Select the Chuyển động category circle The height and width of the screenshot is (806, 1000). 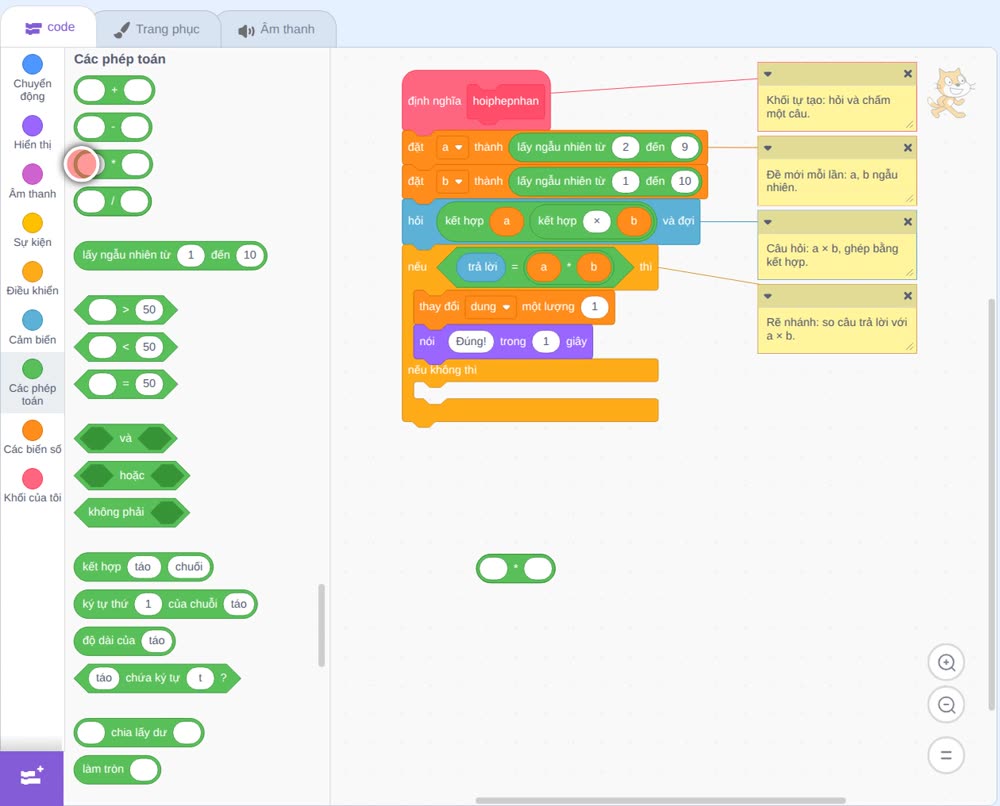[33, 64]
